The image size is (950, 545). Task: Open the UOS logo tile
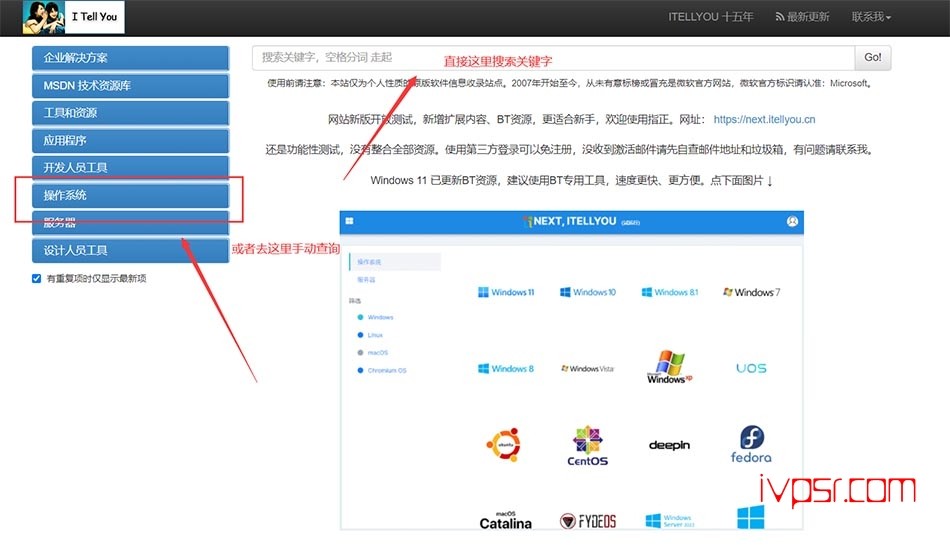point(751,368)
